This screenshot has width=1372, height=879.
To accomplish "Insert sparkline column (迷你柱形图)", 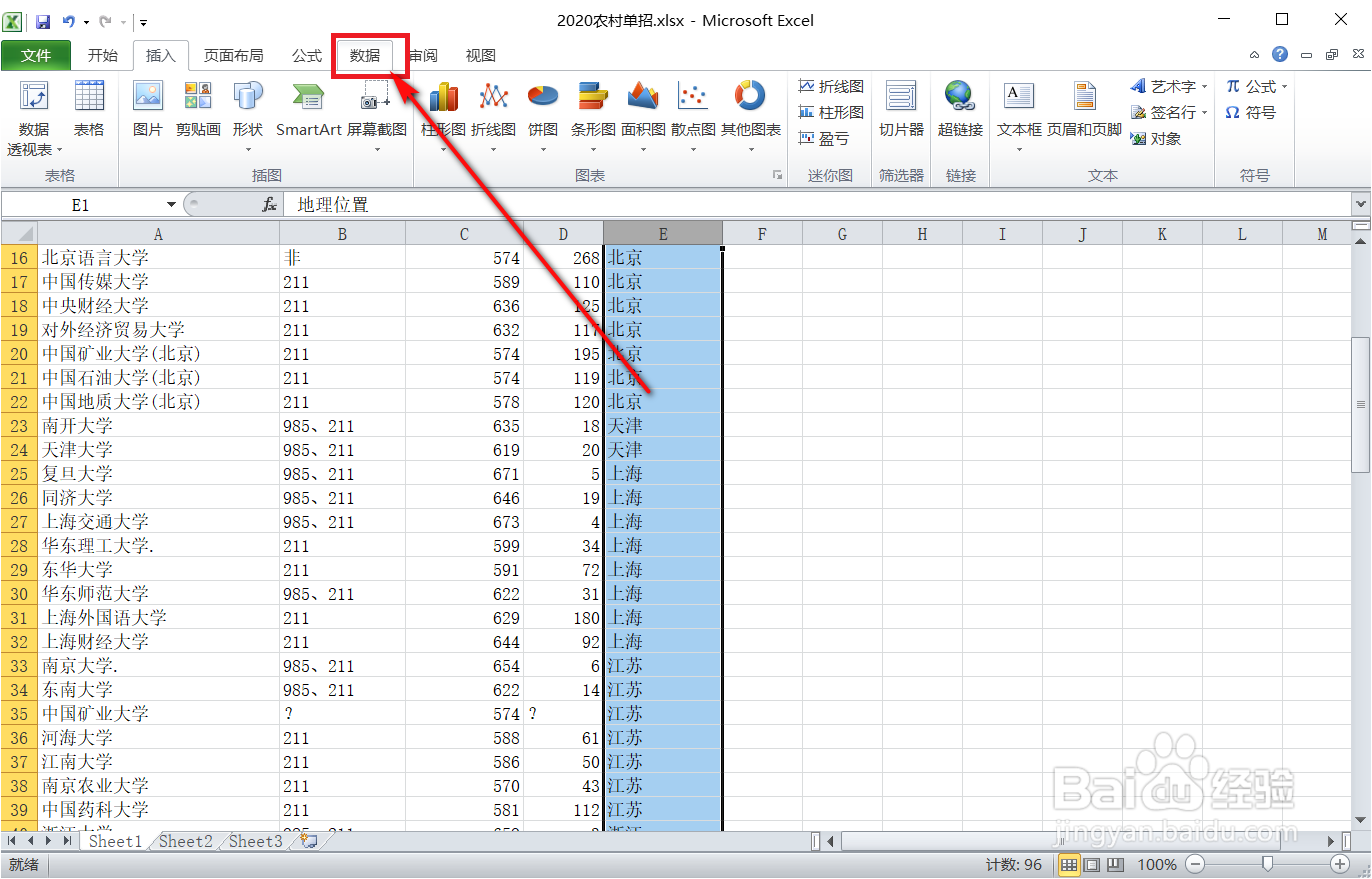I will tap(831, 113).
